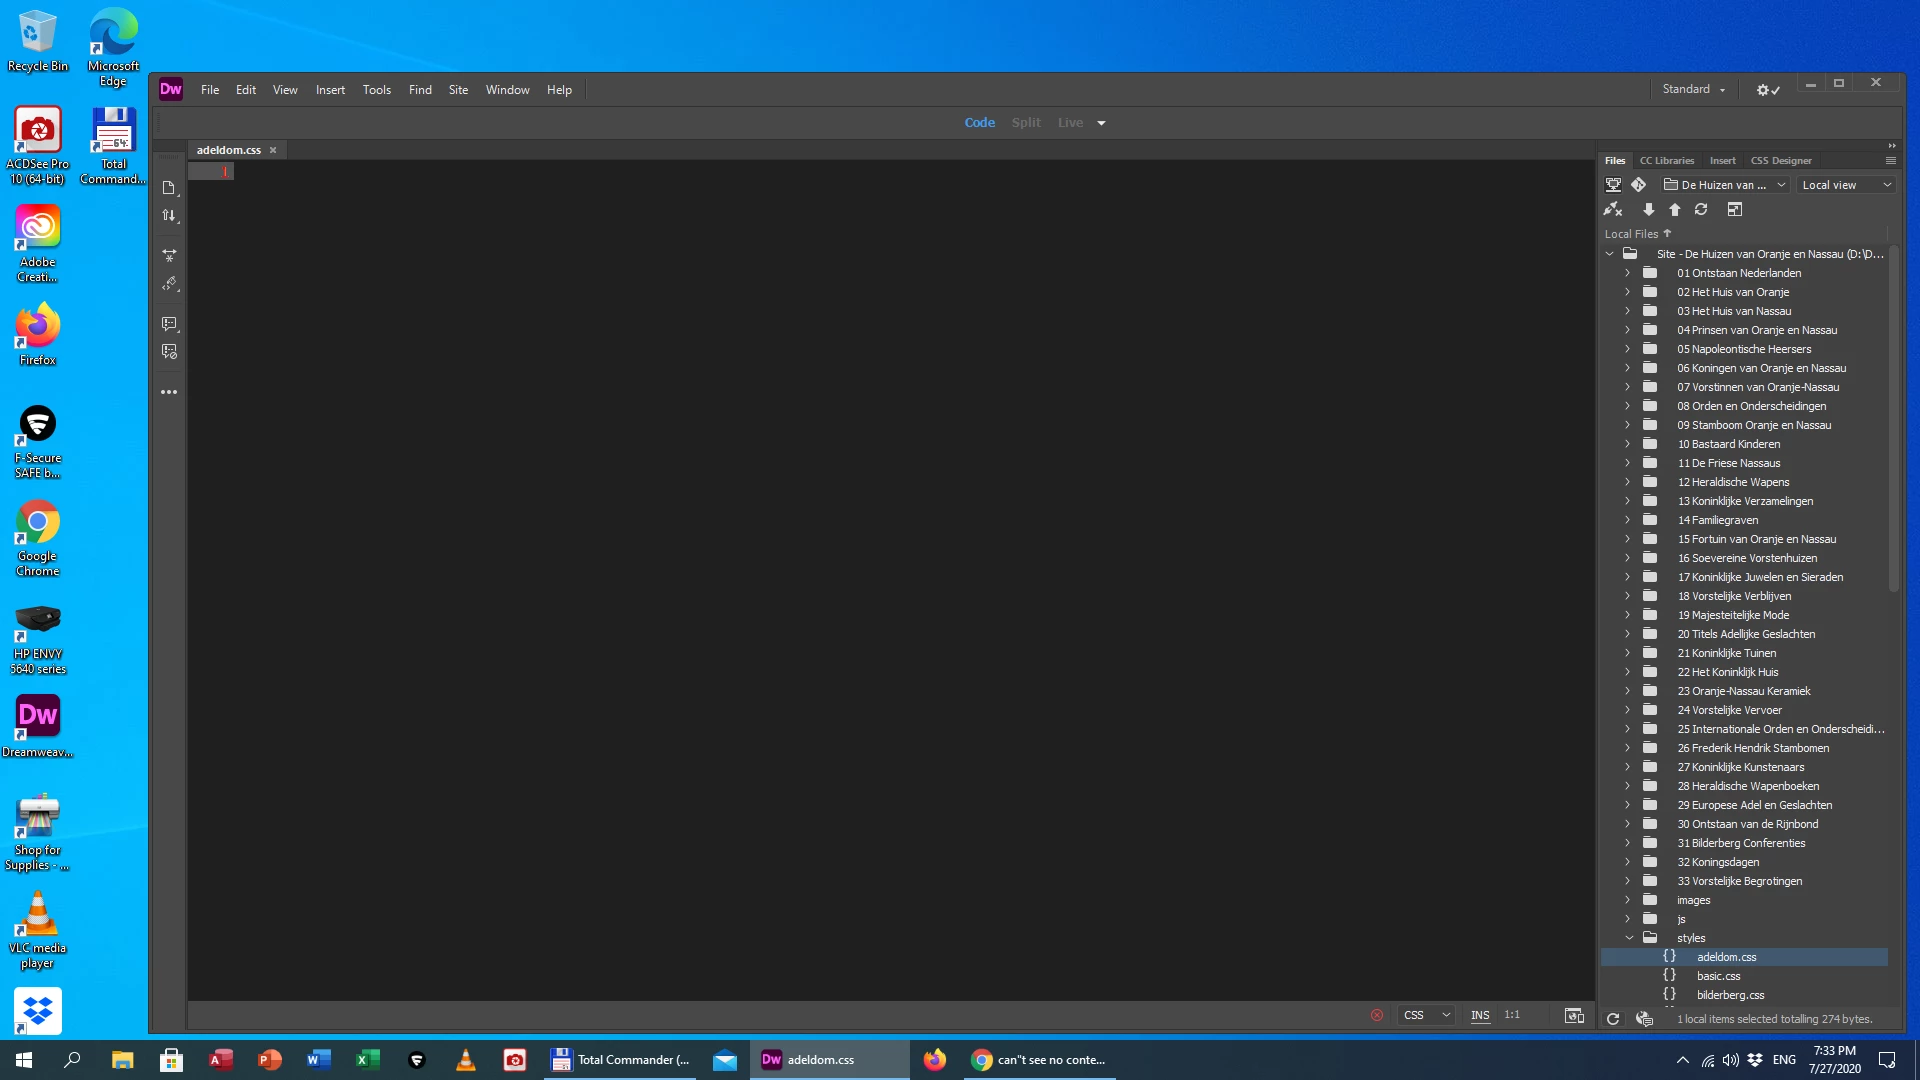Open the Local view dropdown
The height and width of the screenshot is (1080, 1920).
click(x=1846, y=185)
